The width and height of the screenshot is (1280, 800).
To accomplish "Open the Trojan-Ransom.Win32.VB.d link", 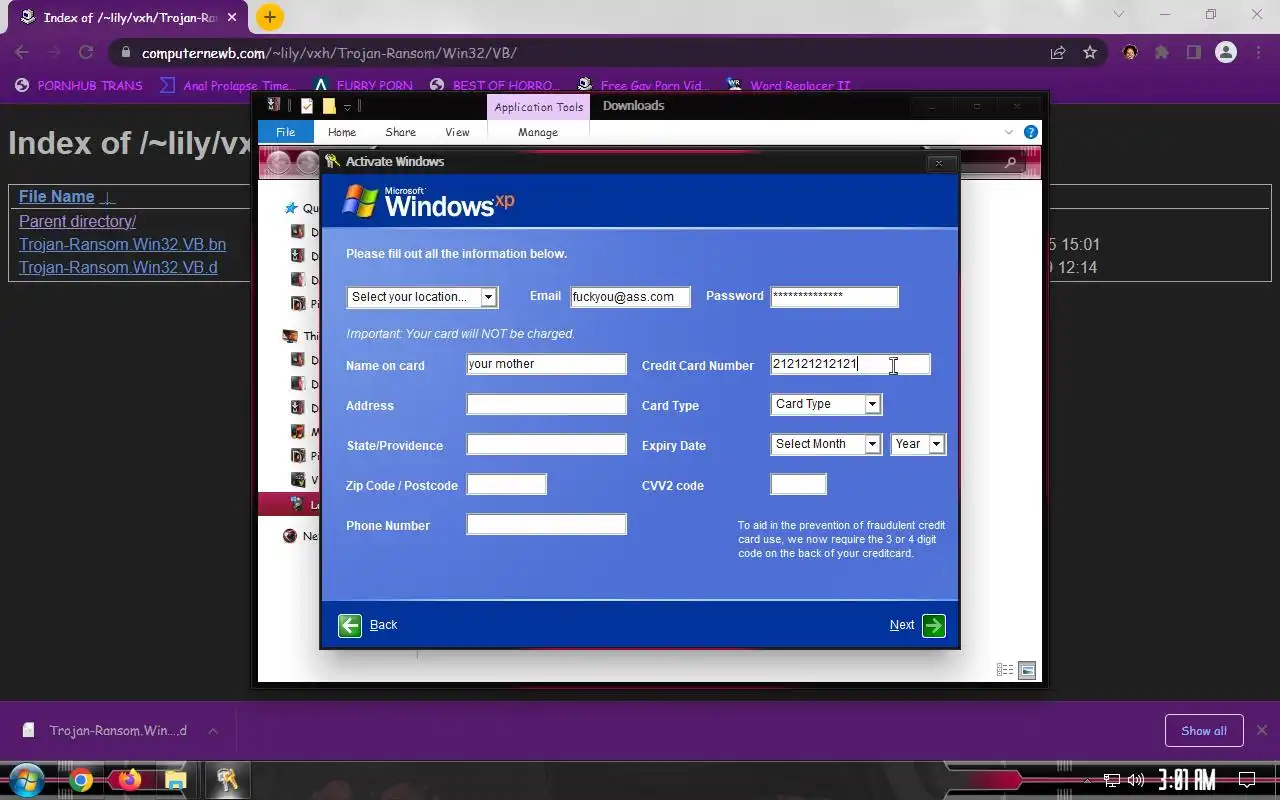I will coord(118,267).
